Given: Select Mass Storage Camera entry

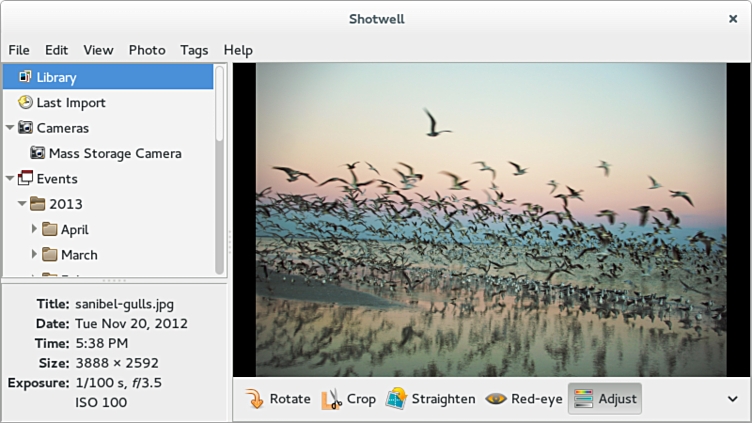Looking at the screenshot, I should [114, 153].
